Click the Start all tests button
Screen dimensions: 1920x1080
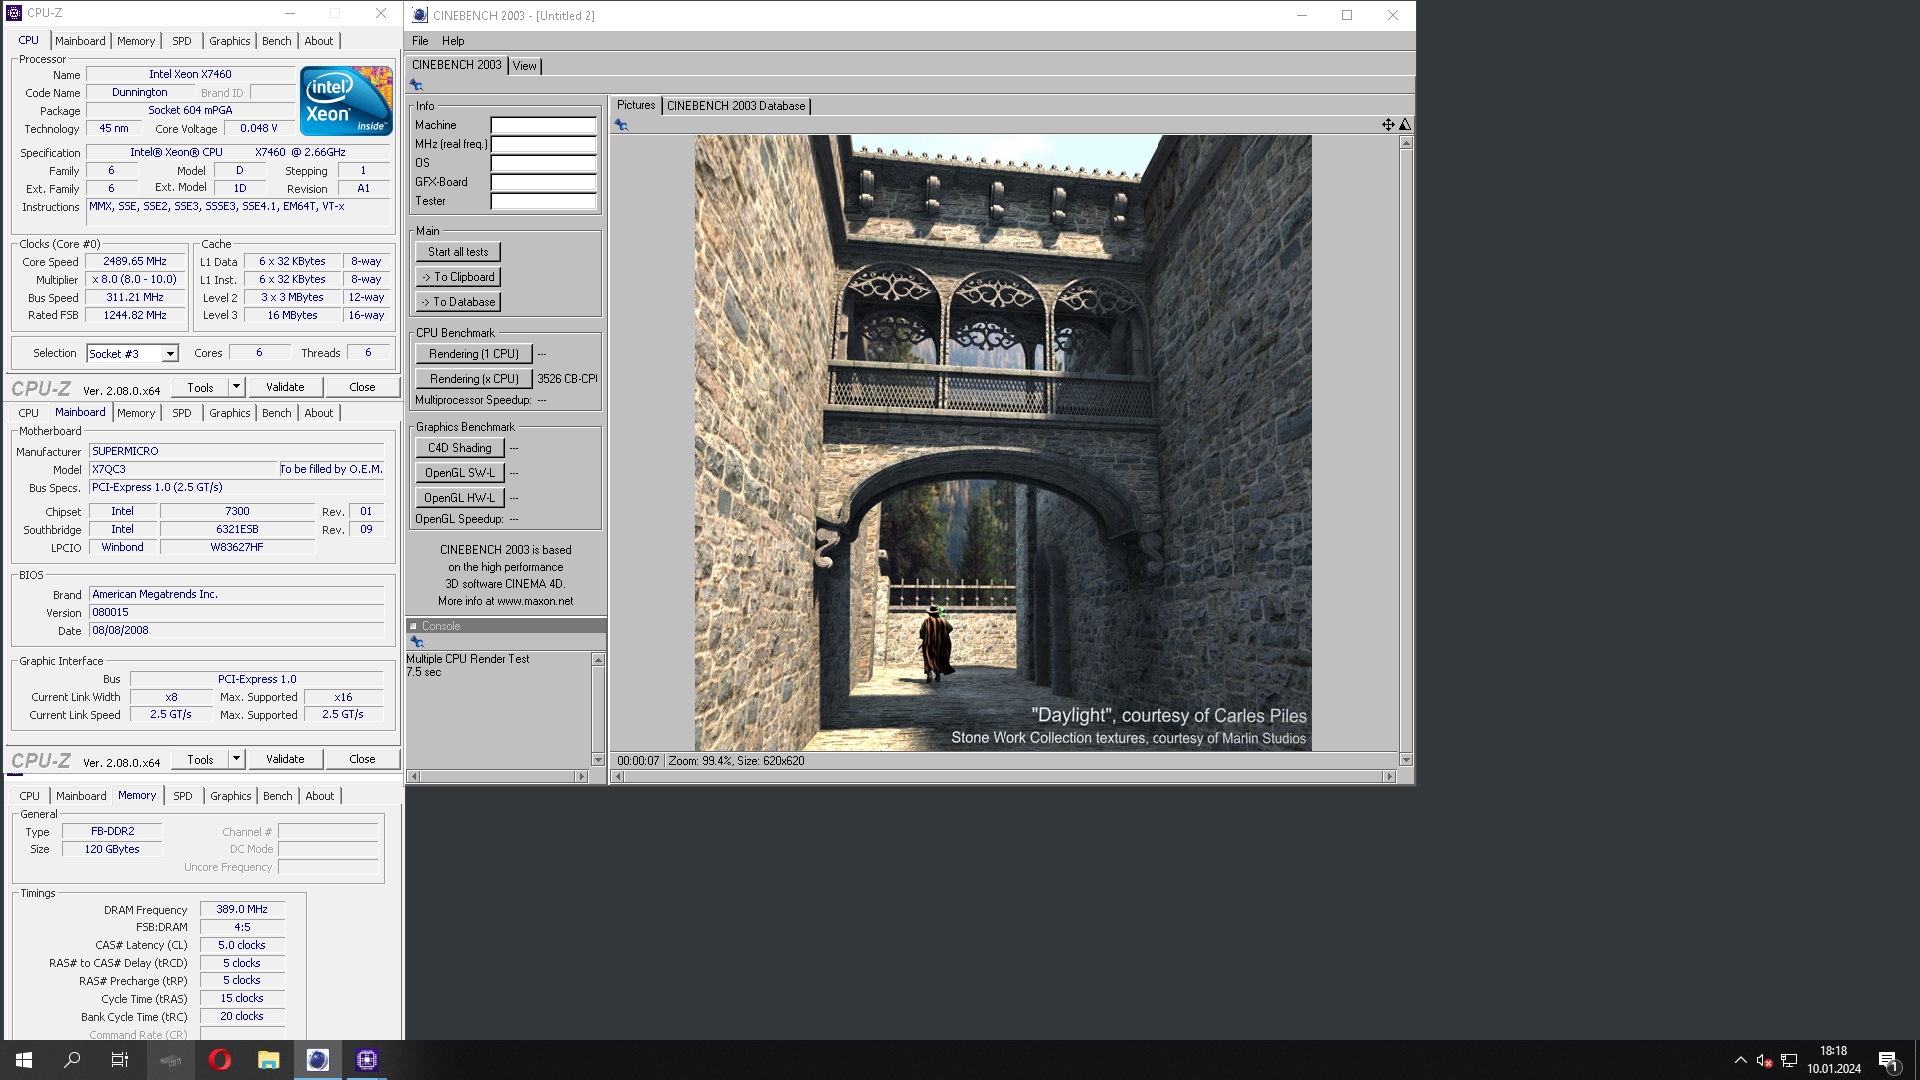458,252
